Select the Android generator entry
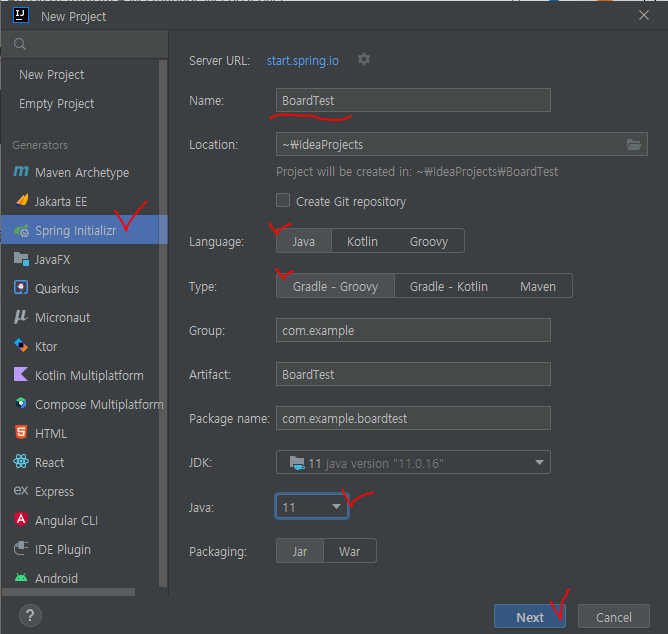The width and height of the screenshot is (668, 634). pos(80,578)
